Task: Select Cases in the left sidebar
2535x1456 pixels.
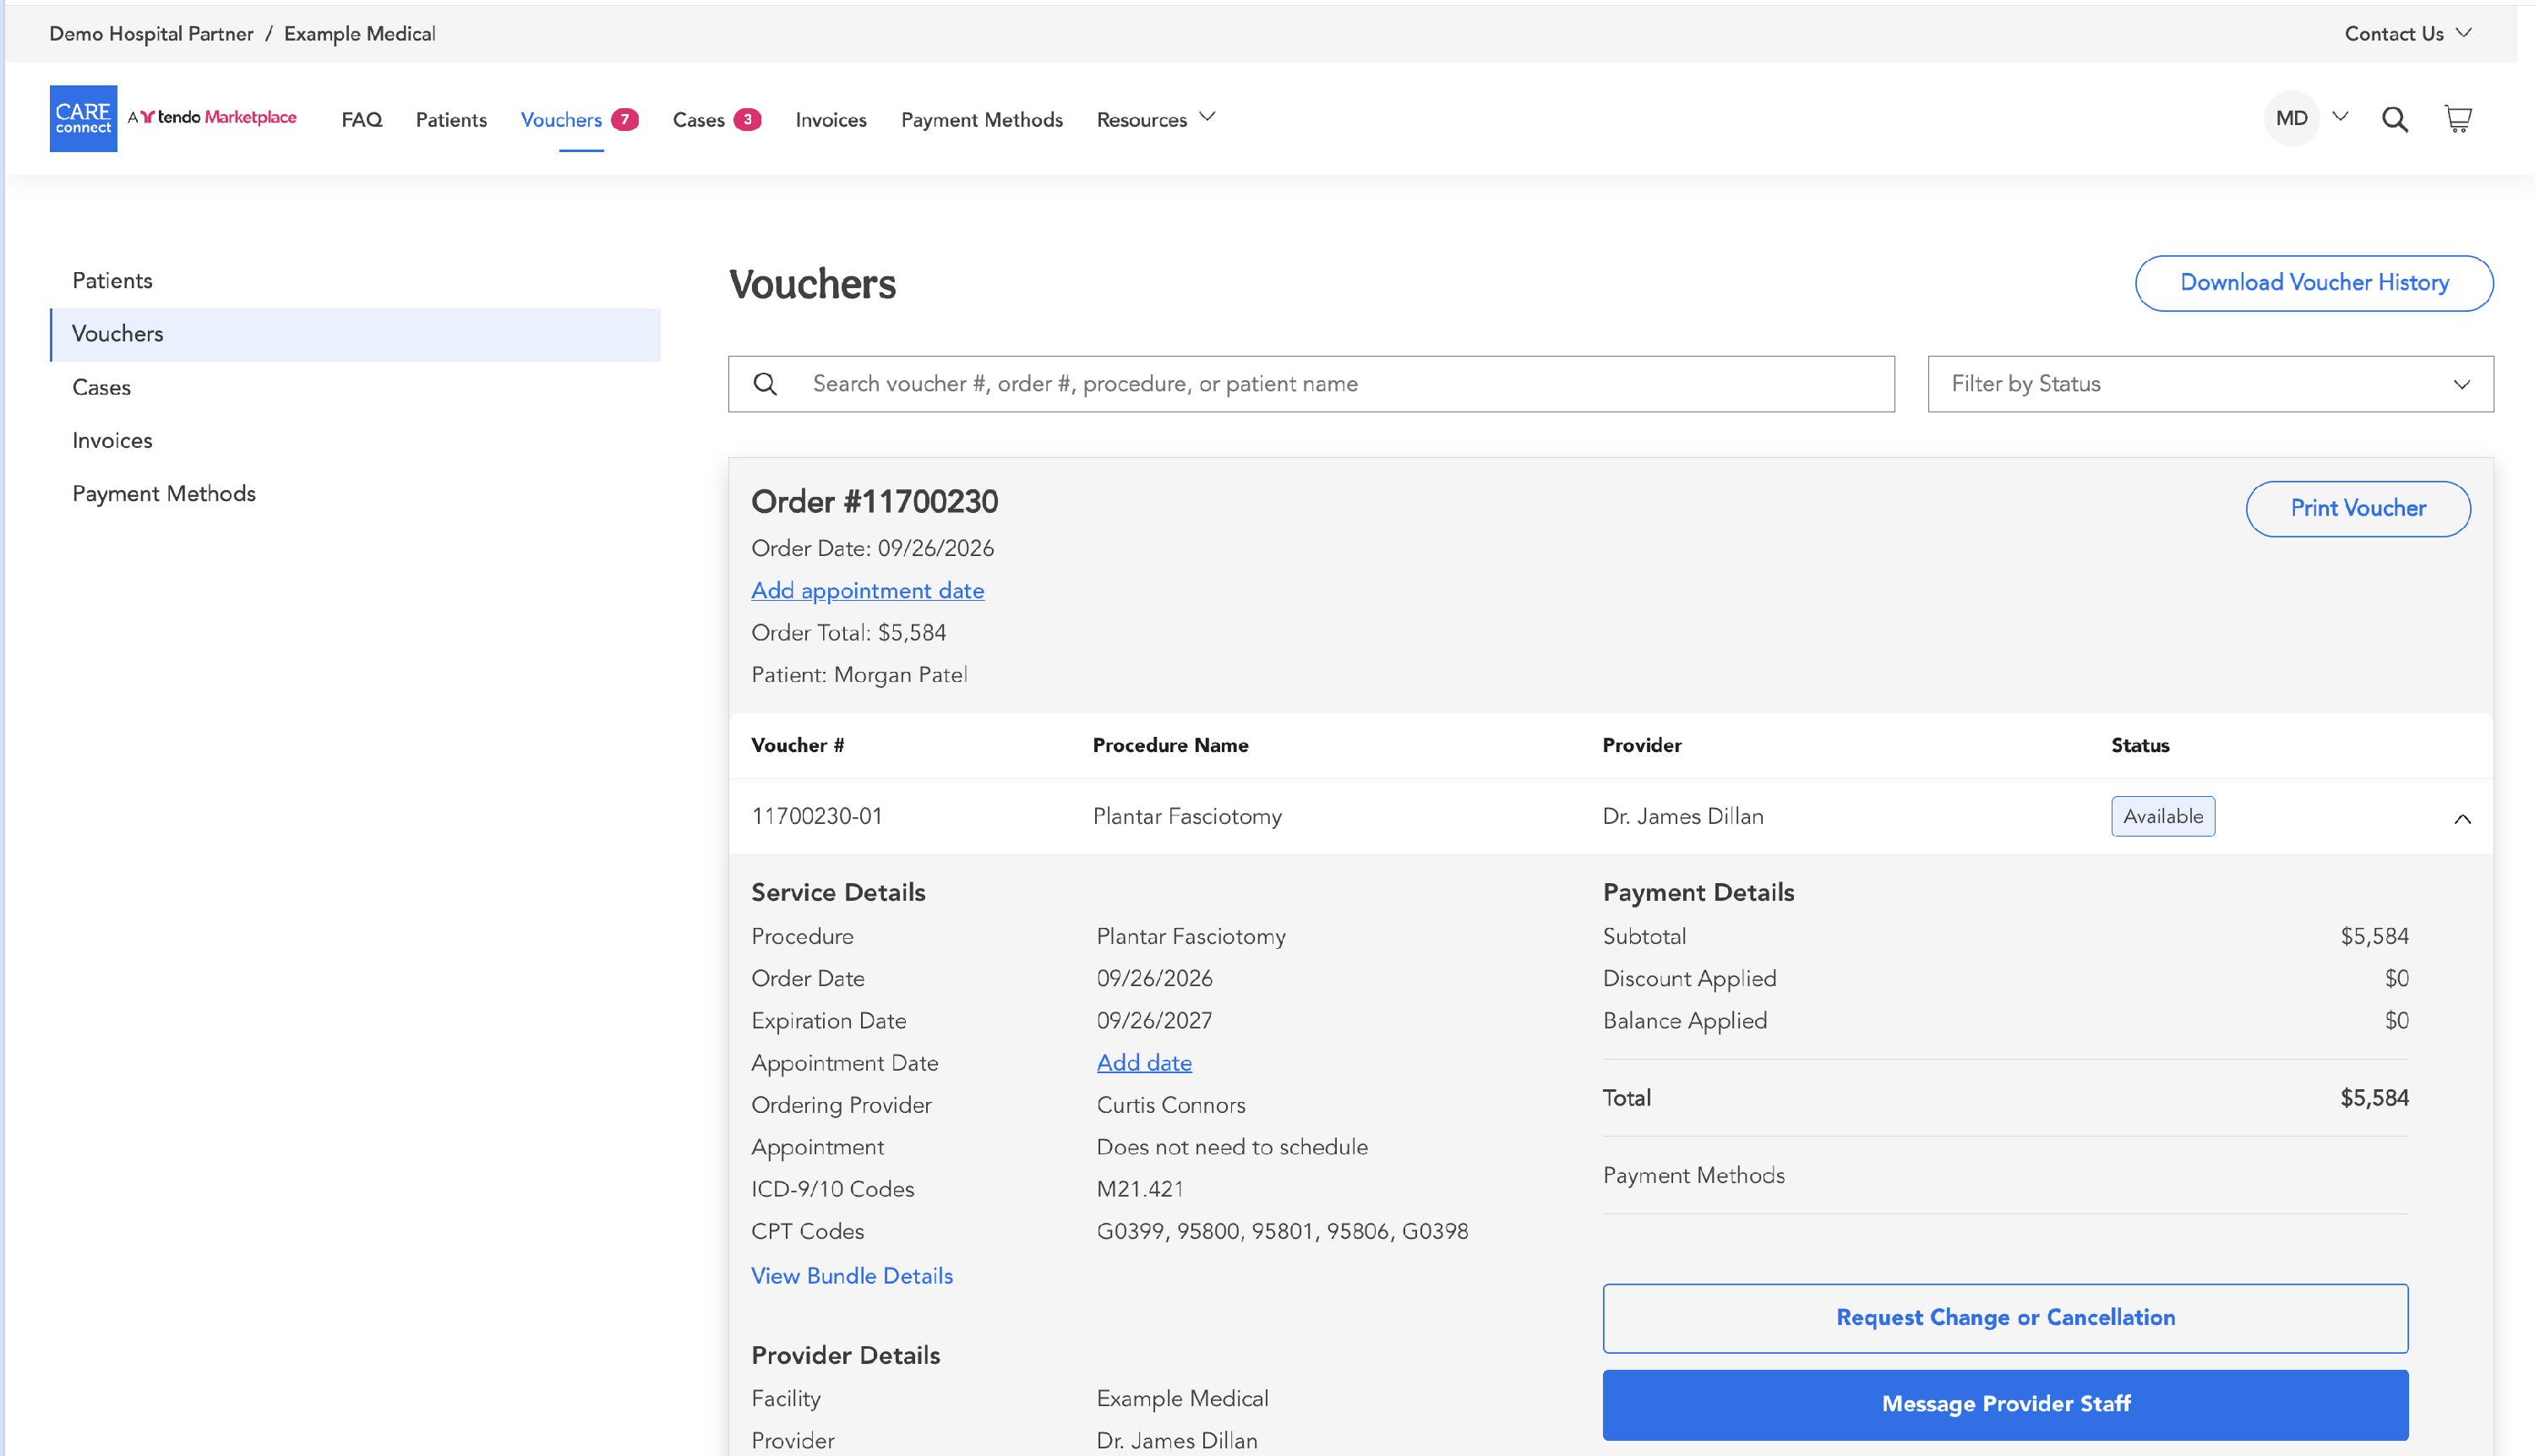Action: pyautogui.click(x=355, y=387)
